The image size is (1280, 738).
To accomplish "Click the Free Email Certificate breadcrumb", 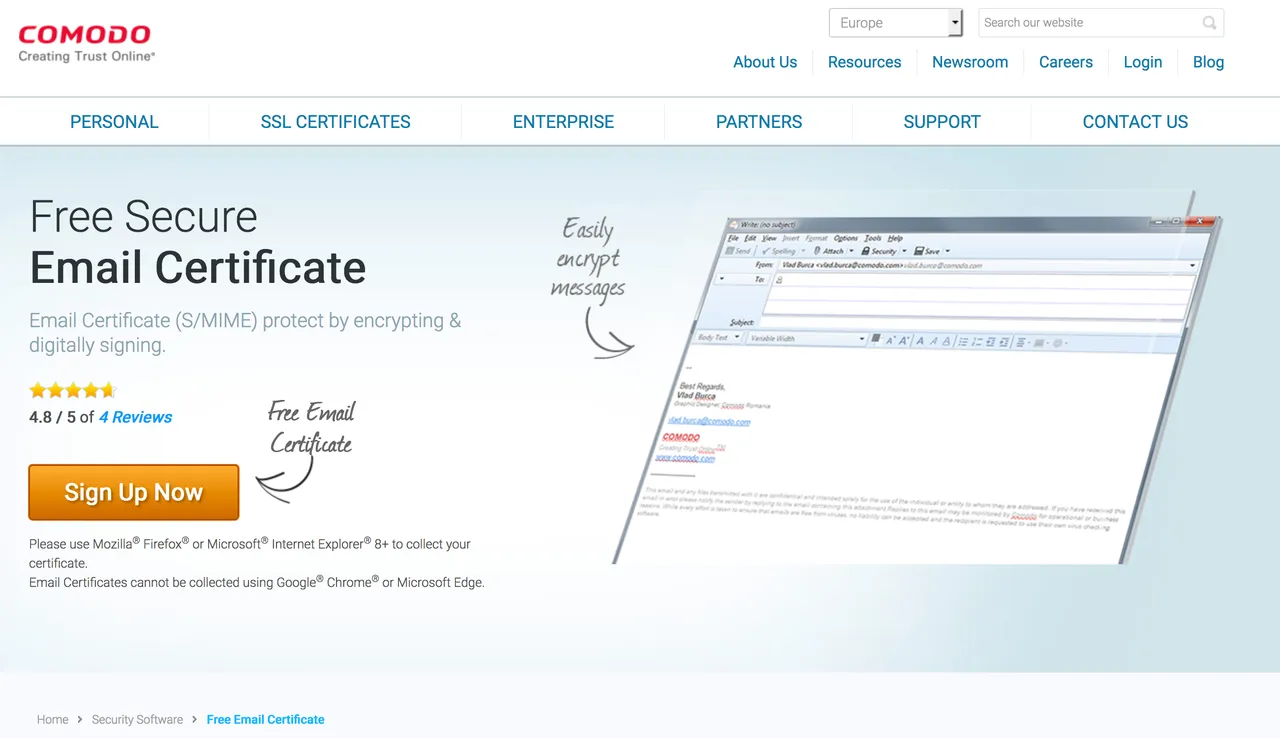I will coord(265,719).
